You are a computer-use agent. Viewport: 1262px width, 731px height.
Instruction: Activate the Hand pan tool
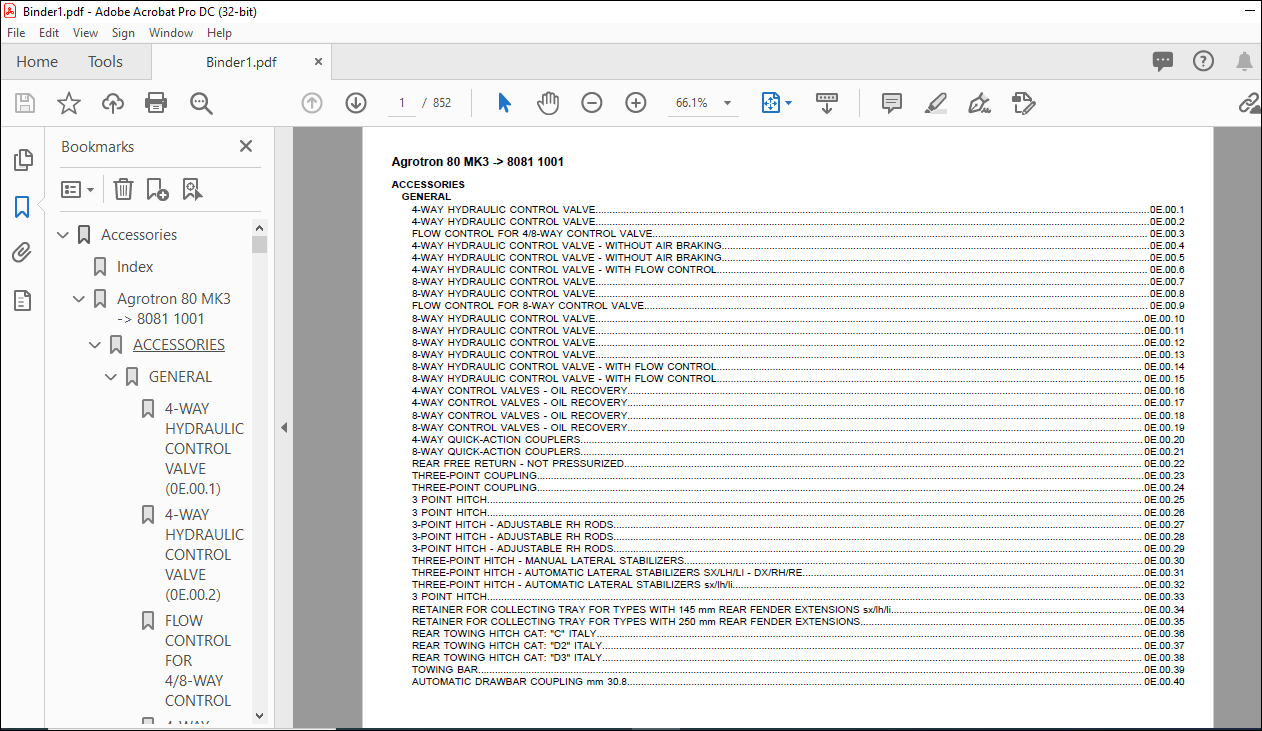click(x=548, y=103)
